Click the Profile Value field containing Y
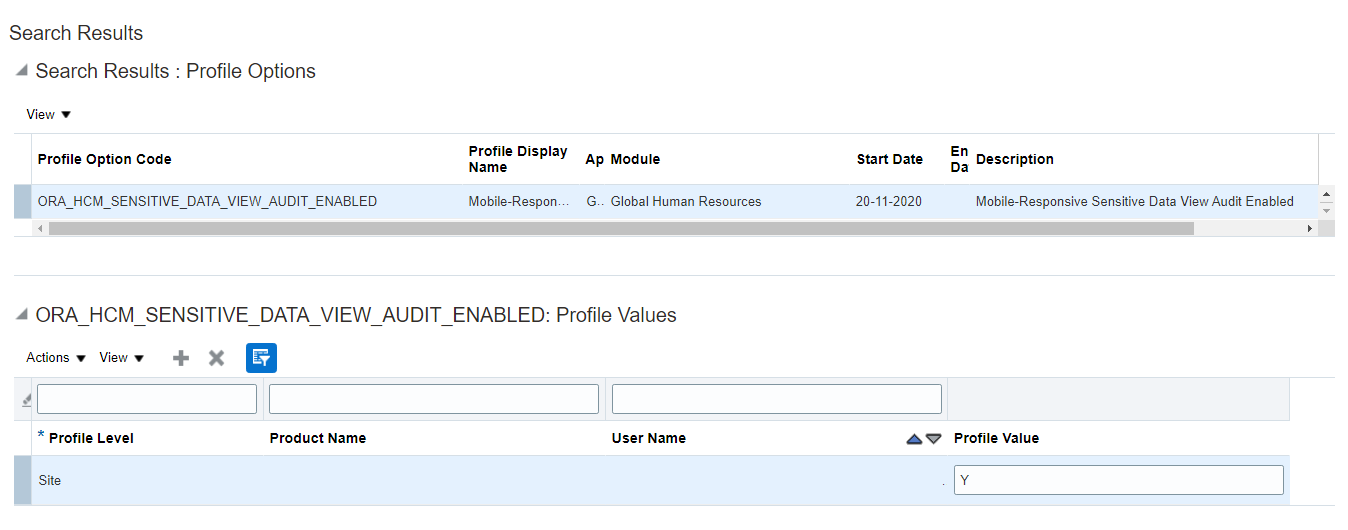The width and height of the screenshot is (1348, 530). pos(1117,480)
